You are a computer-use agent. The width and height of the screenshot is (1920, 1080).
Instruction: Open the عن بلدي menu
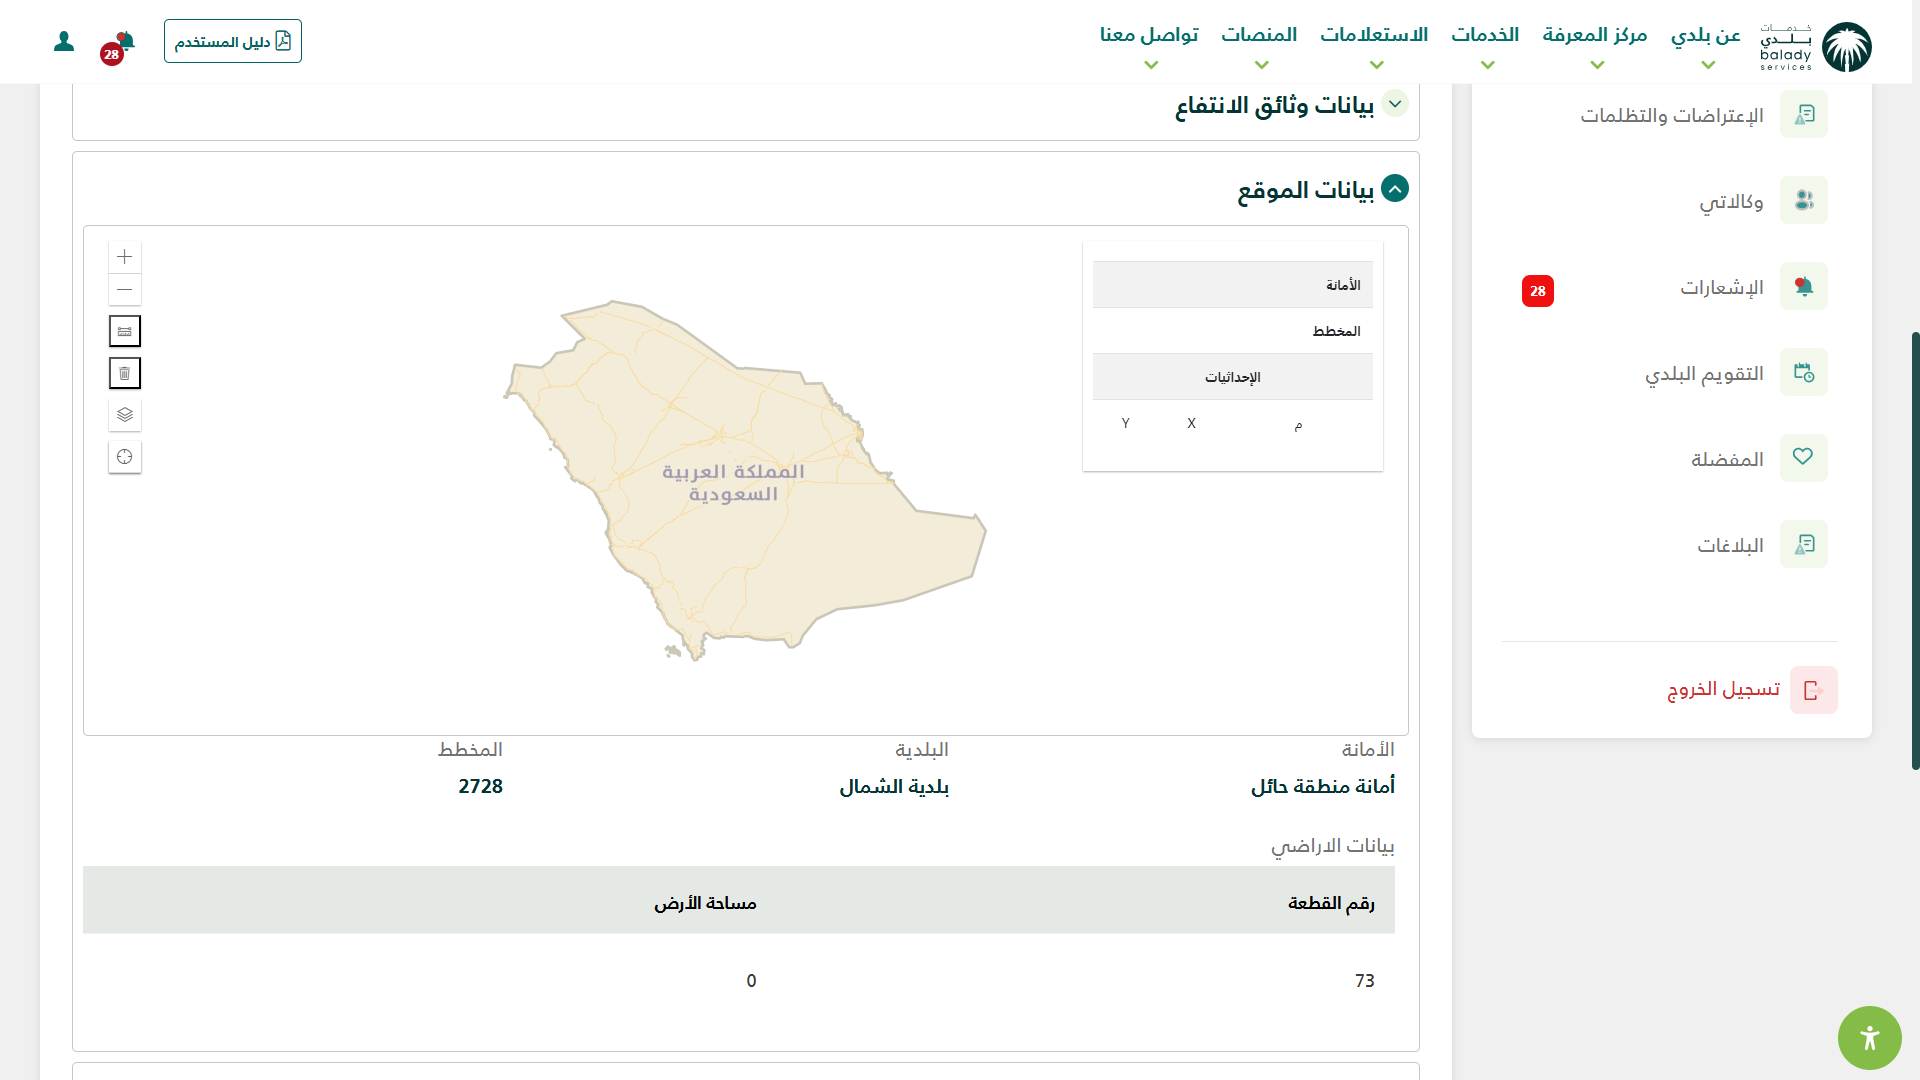click(x=1705, y=45)
